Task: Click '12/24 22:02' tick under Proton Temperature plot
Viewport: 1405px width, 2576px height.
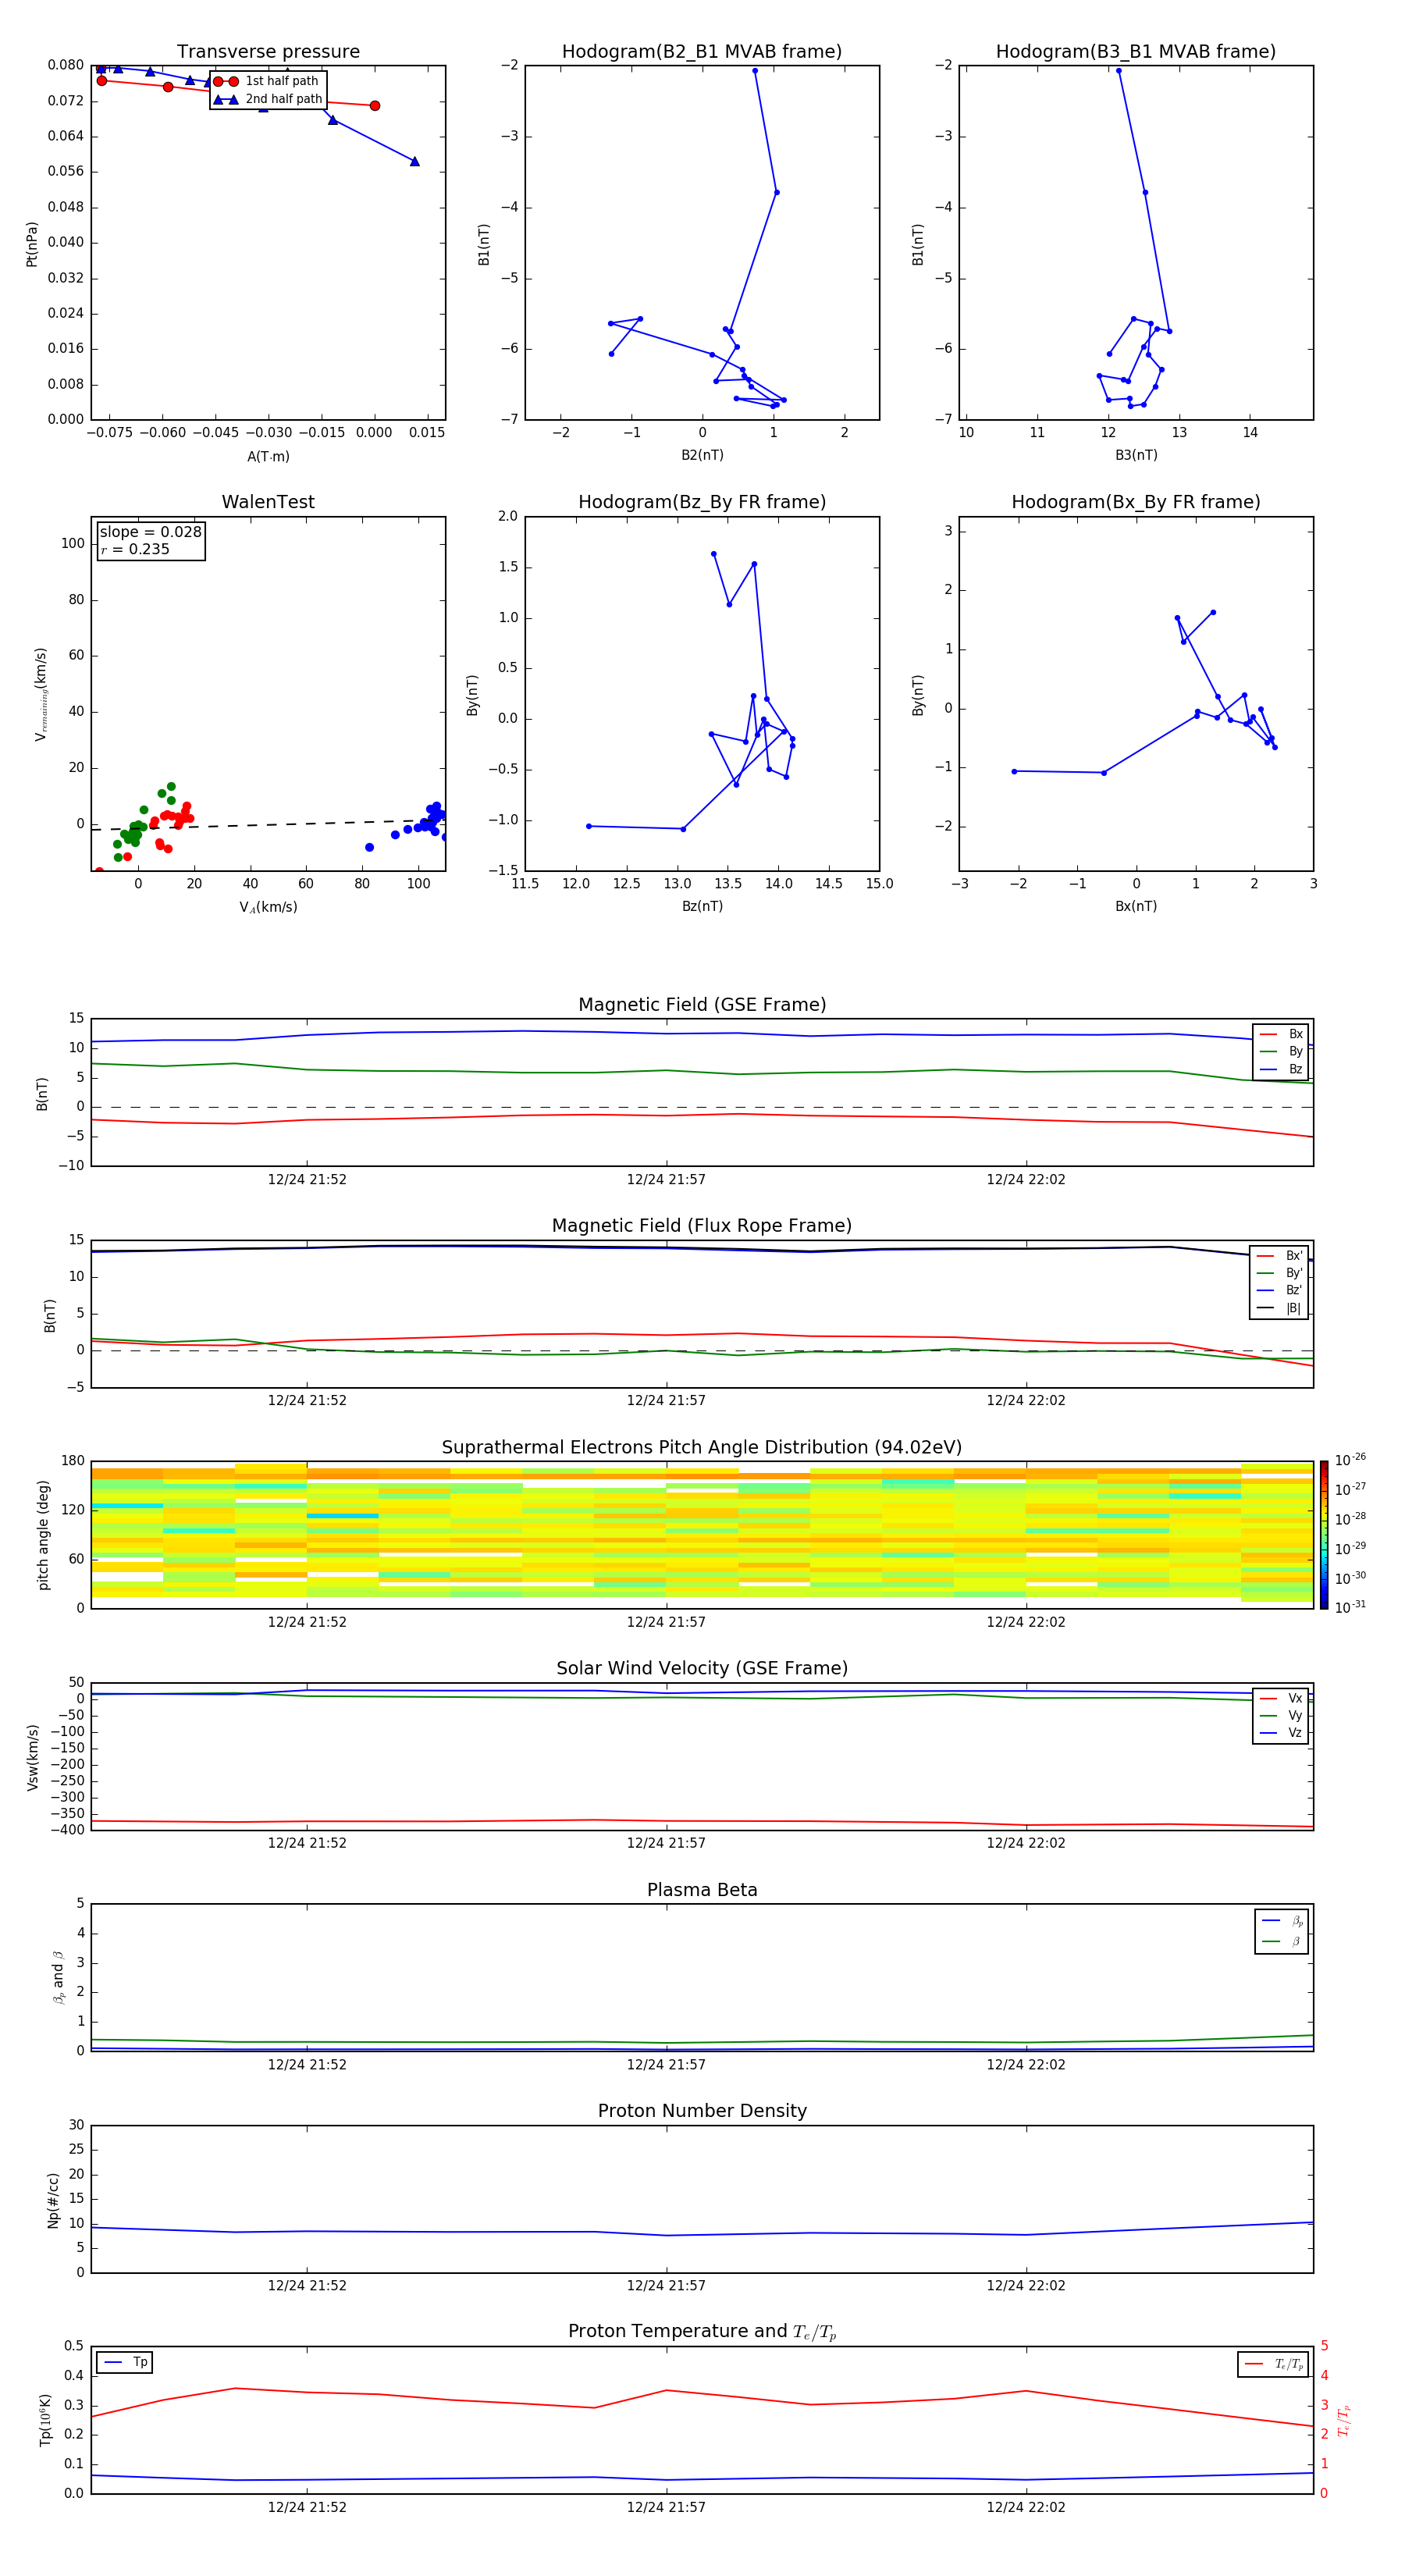Action: pyautogui.click(x=1026, y=2507)
